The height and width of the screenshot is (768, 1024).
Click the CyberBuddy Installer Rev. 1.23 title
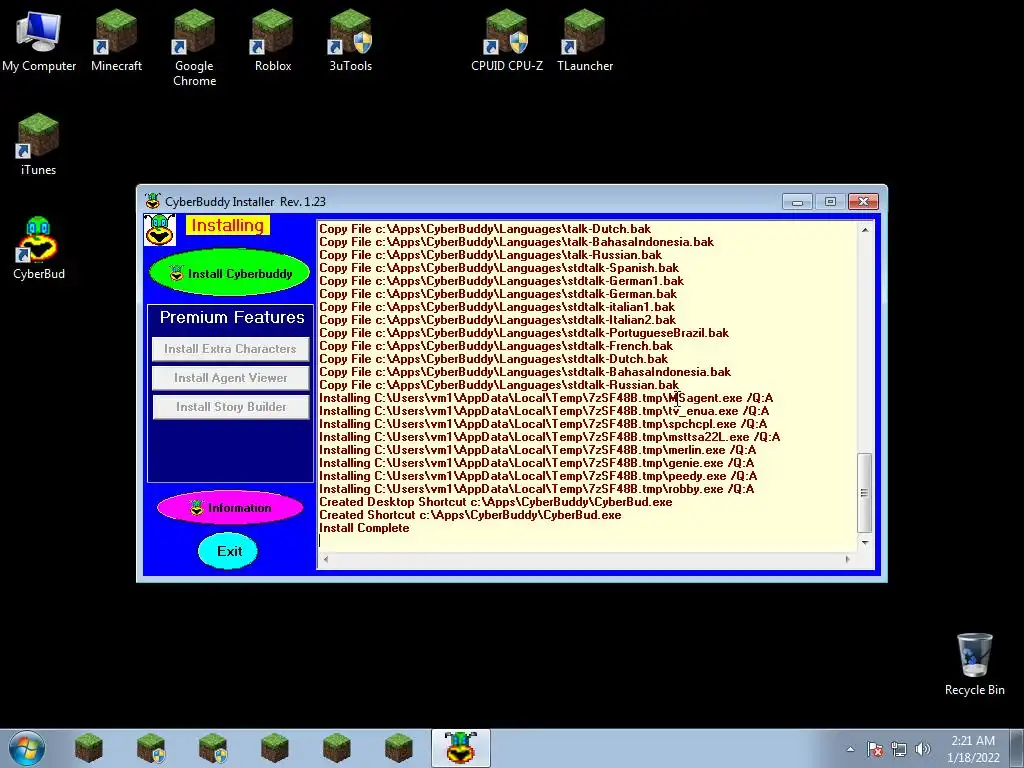pyautogui.click(x=245, y=202)
